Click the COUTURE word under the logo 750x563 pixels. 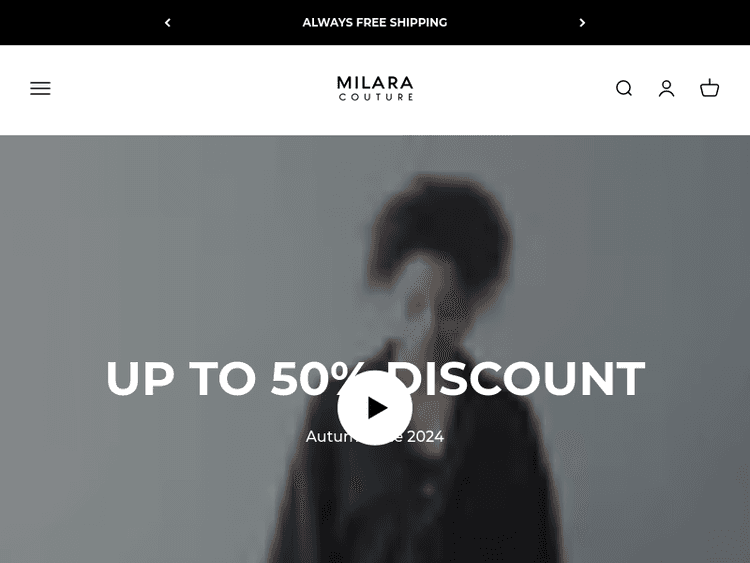[376, 97]
